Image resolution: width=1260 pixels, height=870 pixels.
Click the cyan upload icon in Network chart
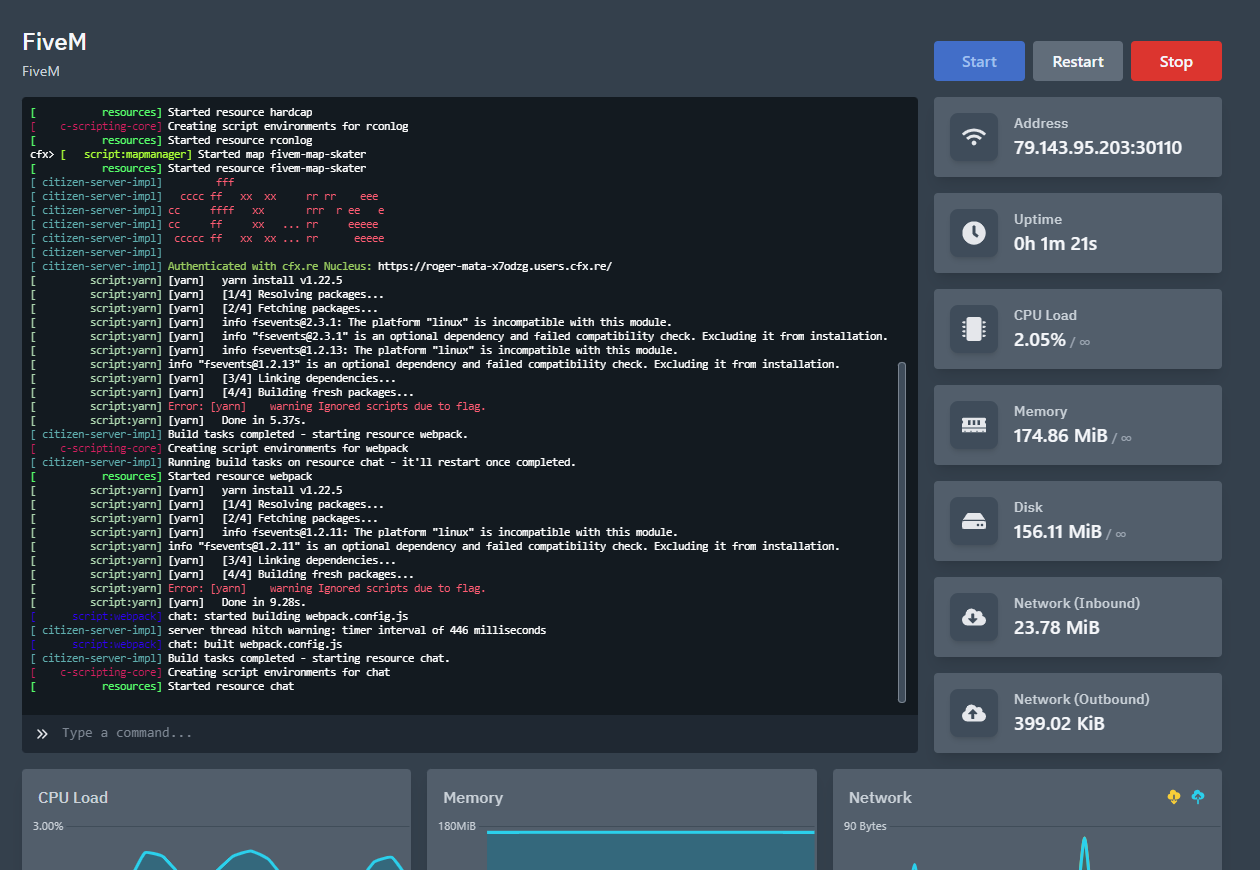pyautogui.click(x=1198, y=796)
